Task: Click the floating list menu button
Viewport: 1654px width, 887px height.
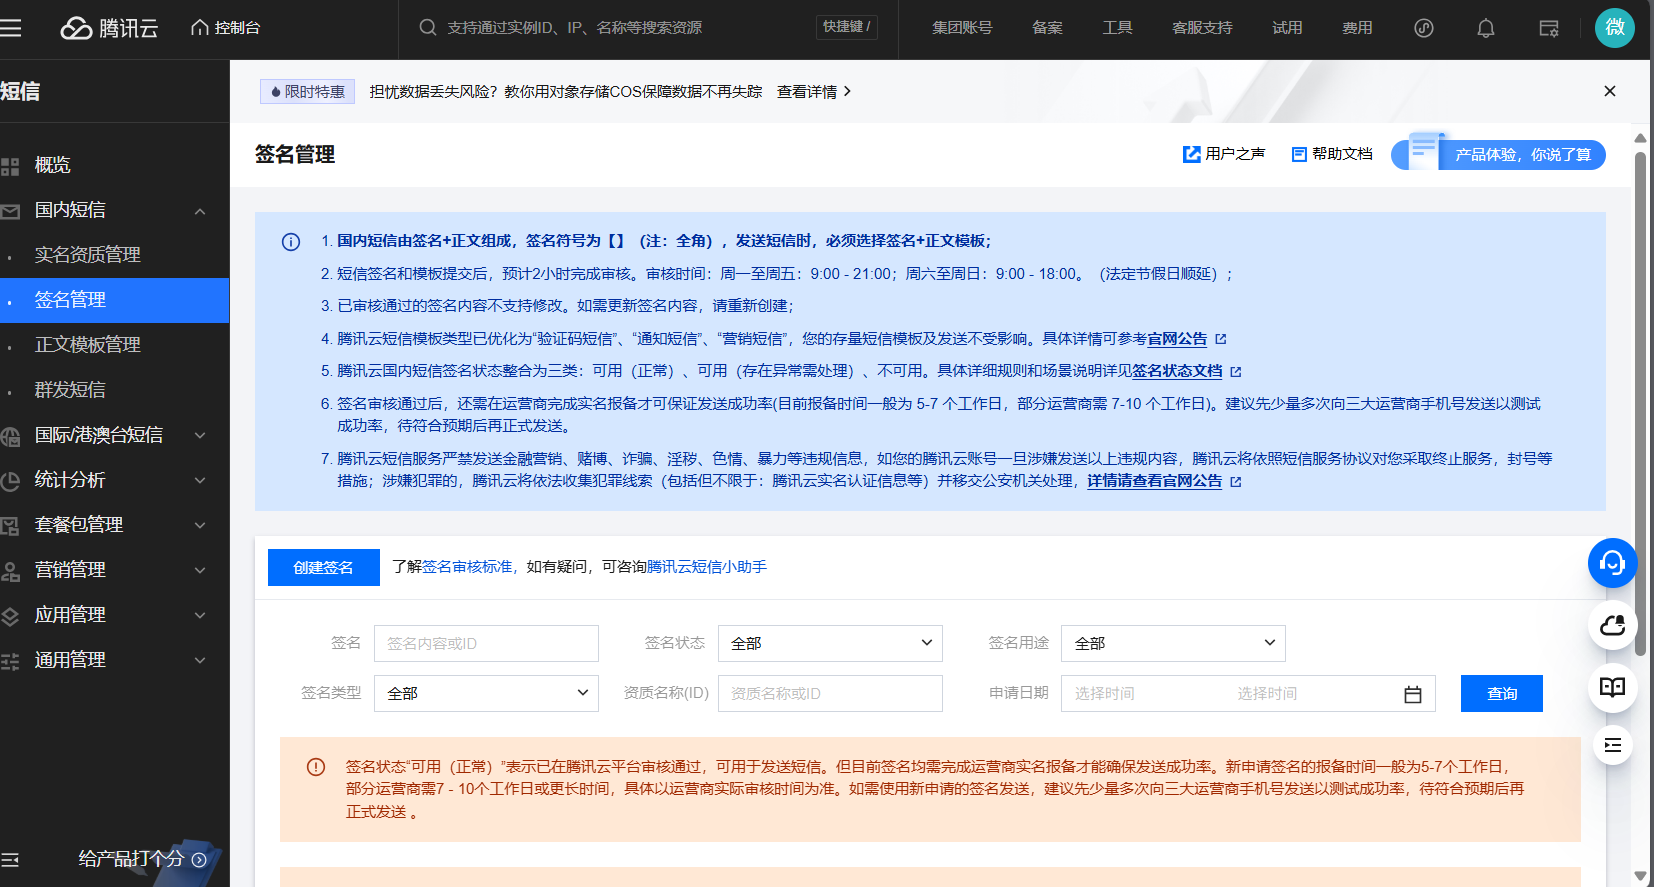Action: coord(1613,745)
